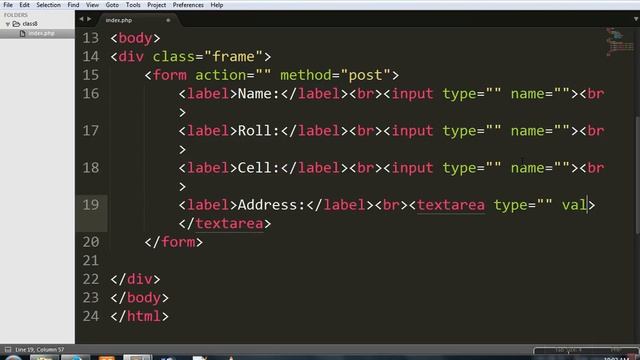Click the 'Roll:' label text
Viewport: 640px width, 360px height.
coord(258,131)
